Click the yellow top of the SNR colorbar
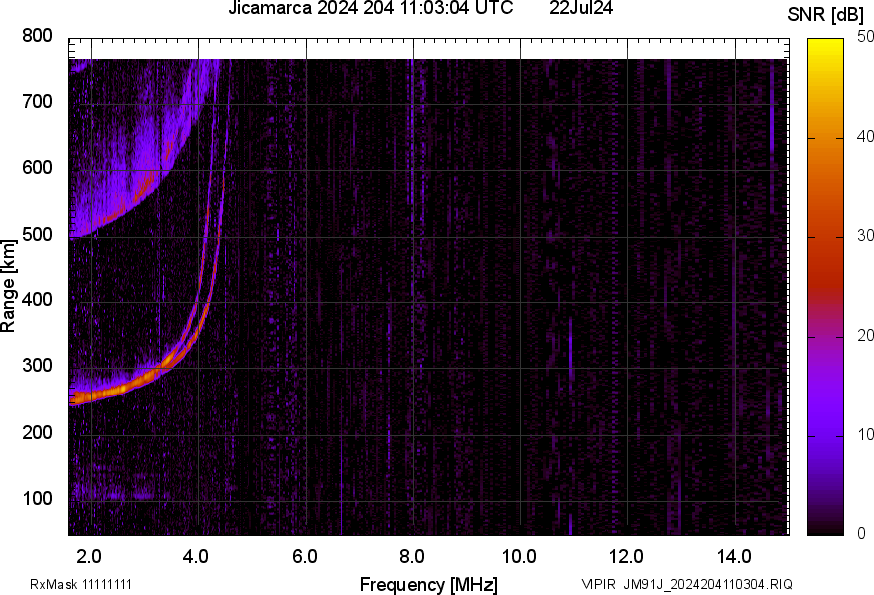874x595 pixels. [x=825, y=45]
